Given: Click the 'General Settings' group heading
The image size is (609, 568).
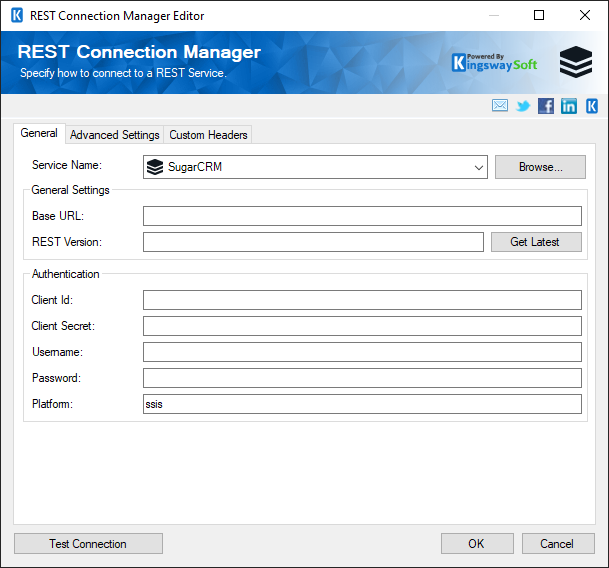Looking at the screenshot, I should pyautogui.click(x=70, y=190).
